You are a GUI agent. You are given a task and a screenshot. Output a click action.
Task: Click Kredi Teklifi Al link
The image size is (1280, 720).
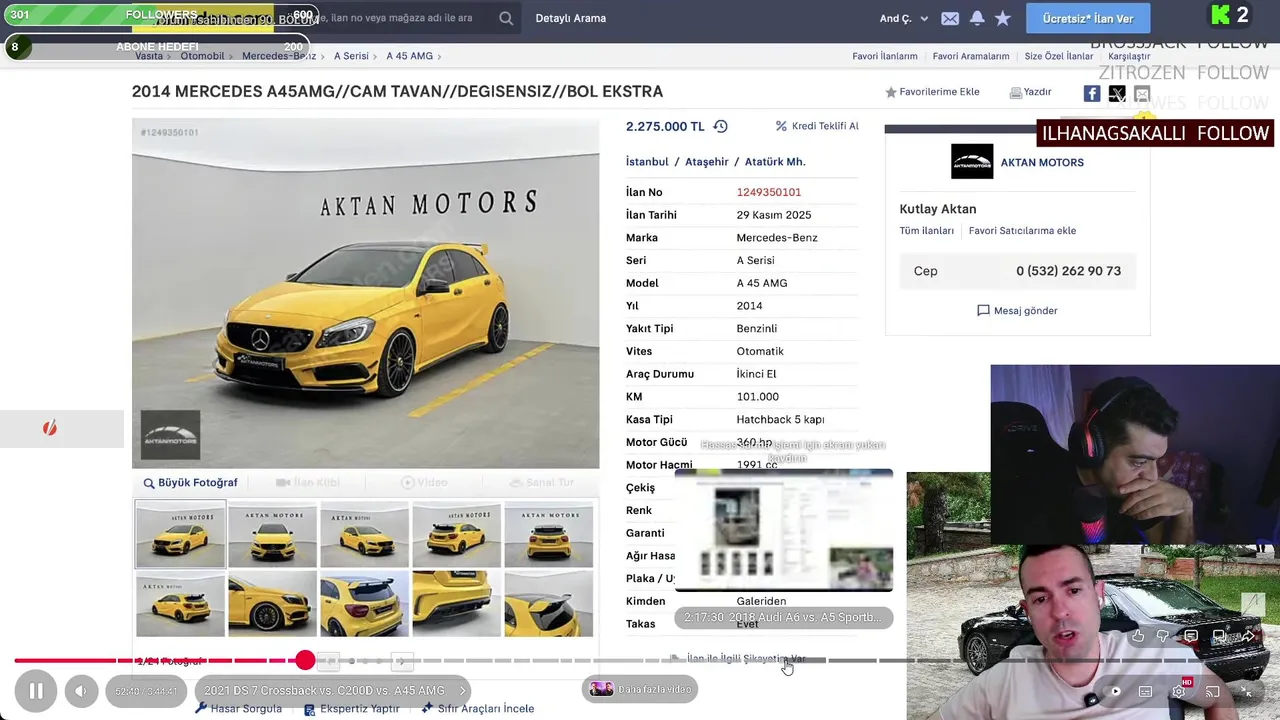(x=817, y=126)
